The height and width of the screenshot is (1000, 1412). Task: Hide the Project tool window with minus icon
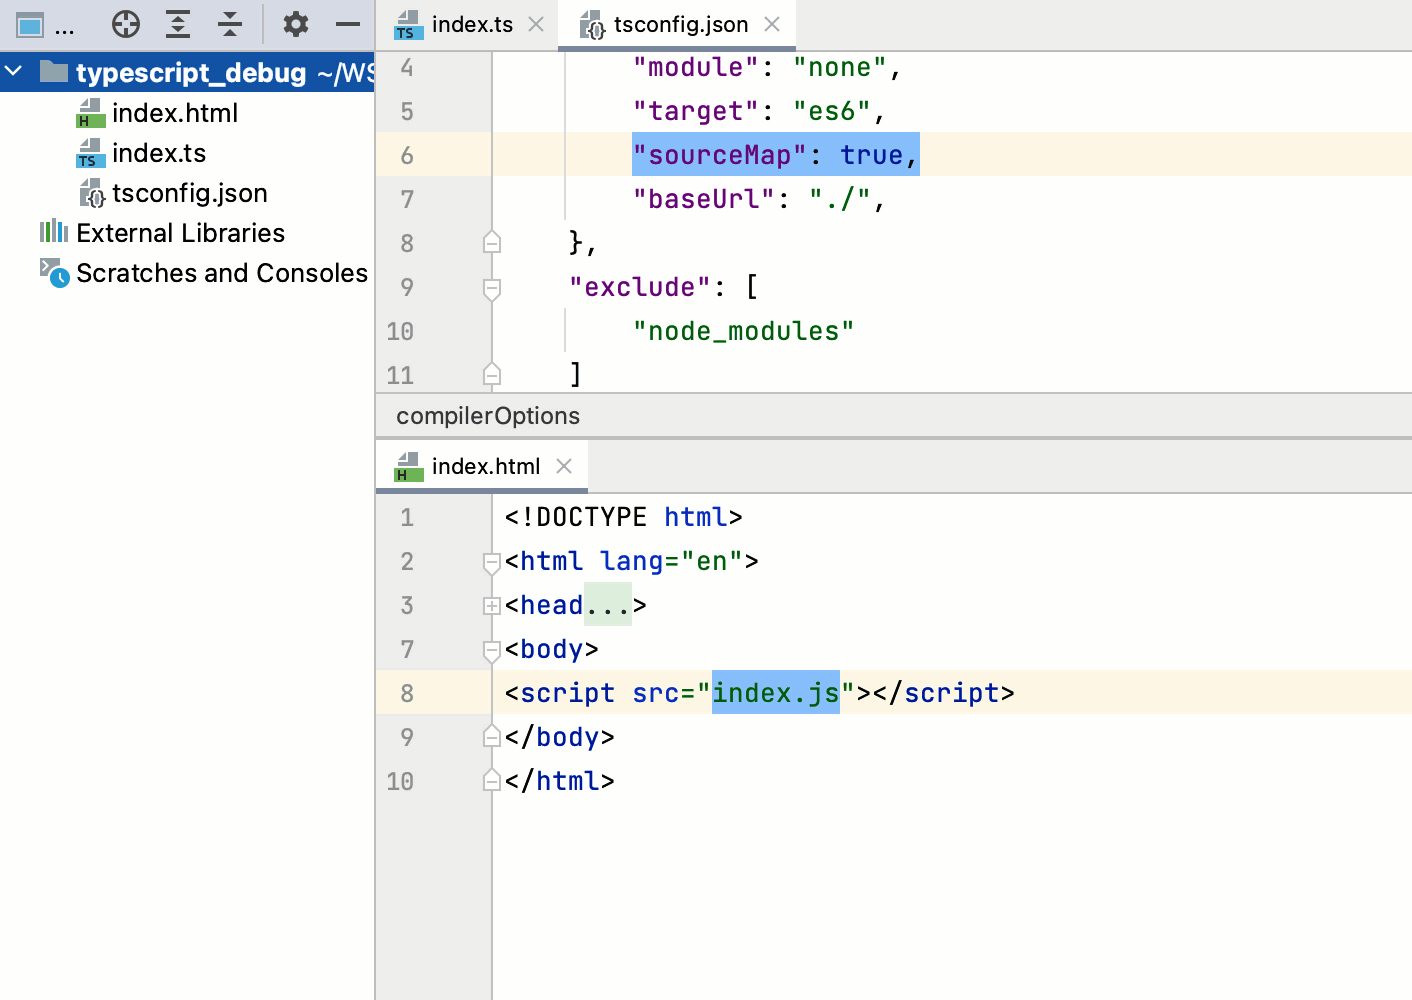point(346,22)
